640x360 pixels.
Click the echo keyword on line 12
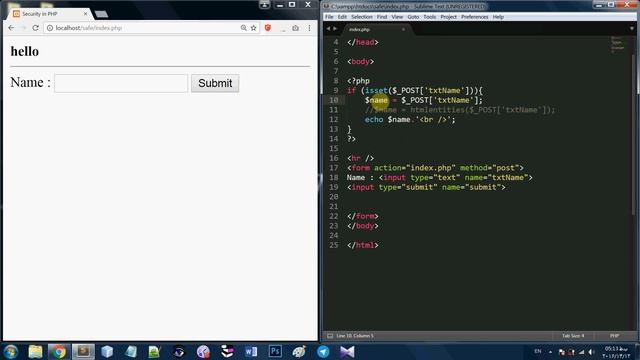374,120
